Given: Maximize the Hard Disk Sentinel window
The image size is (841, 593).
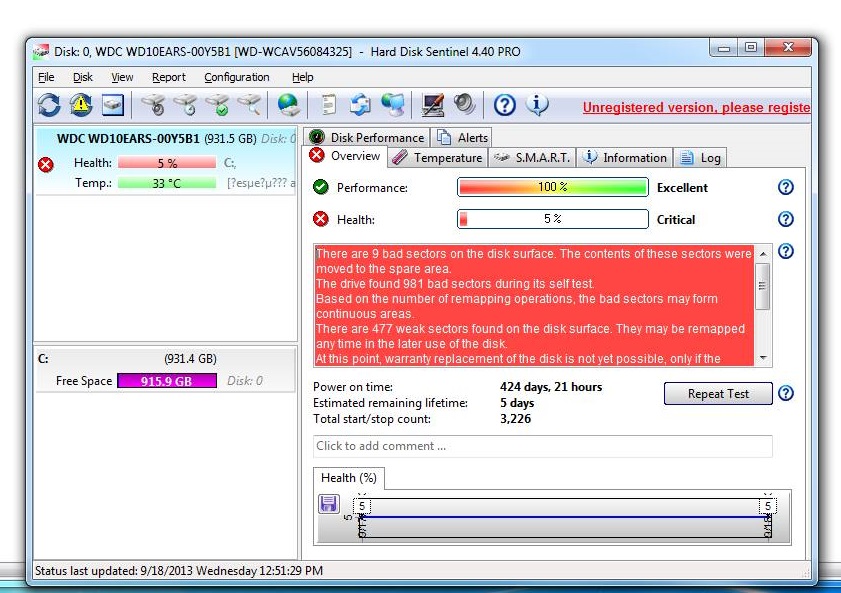Looking at the screenshot, I should [751, 48].
